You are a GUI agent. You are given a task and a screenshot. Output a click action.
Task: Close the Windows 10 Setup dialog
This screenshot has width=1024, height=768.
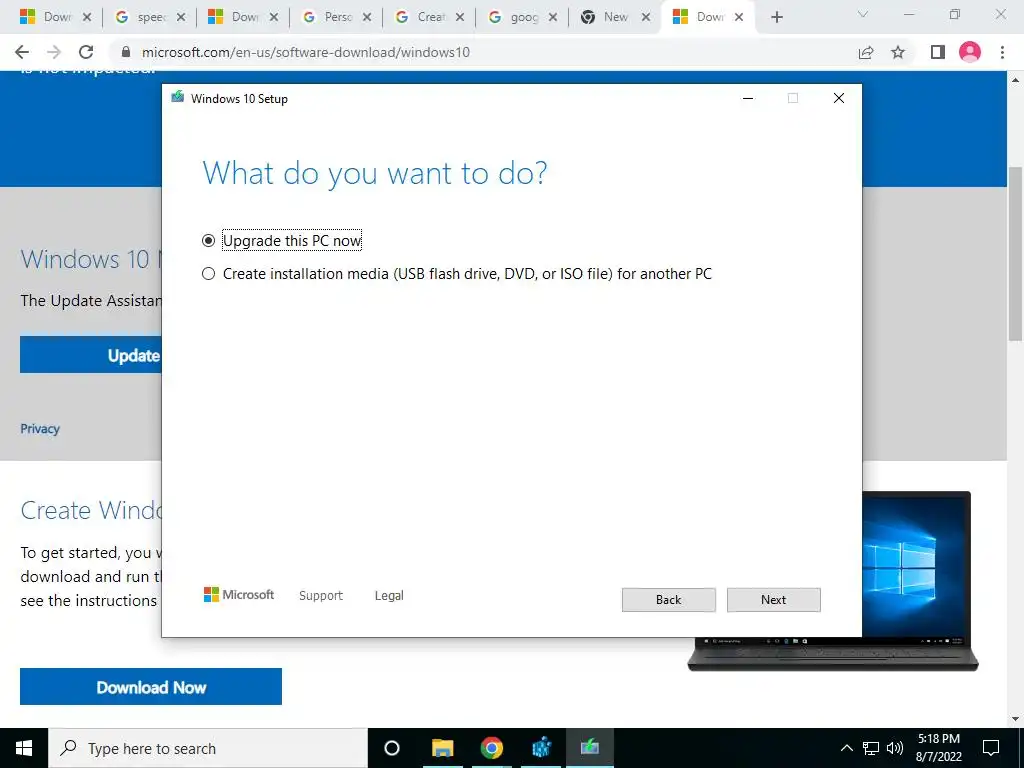(839, 98)
